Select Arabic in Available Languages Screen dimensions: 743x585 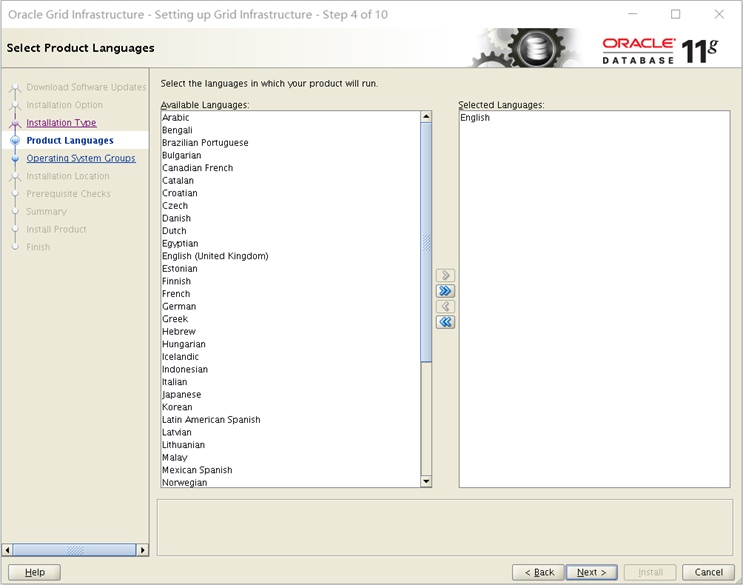pos(290,117)
